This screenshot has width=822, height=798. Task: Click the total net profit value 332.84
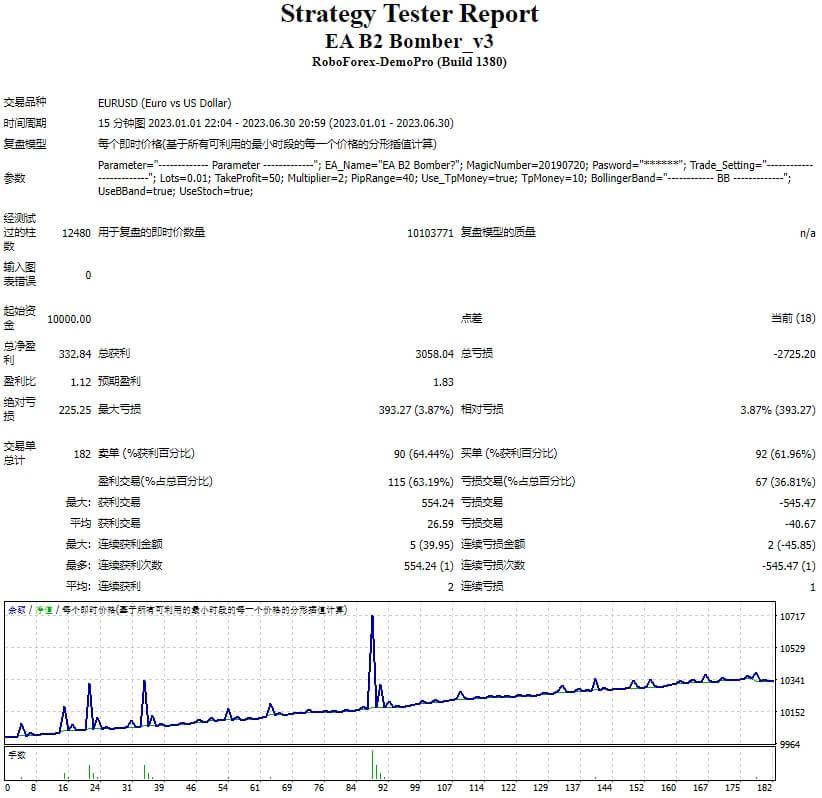coord(75,354)
